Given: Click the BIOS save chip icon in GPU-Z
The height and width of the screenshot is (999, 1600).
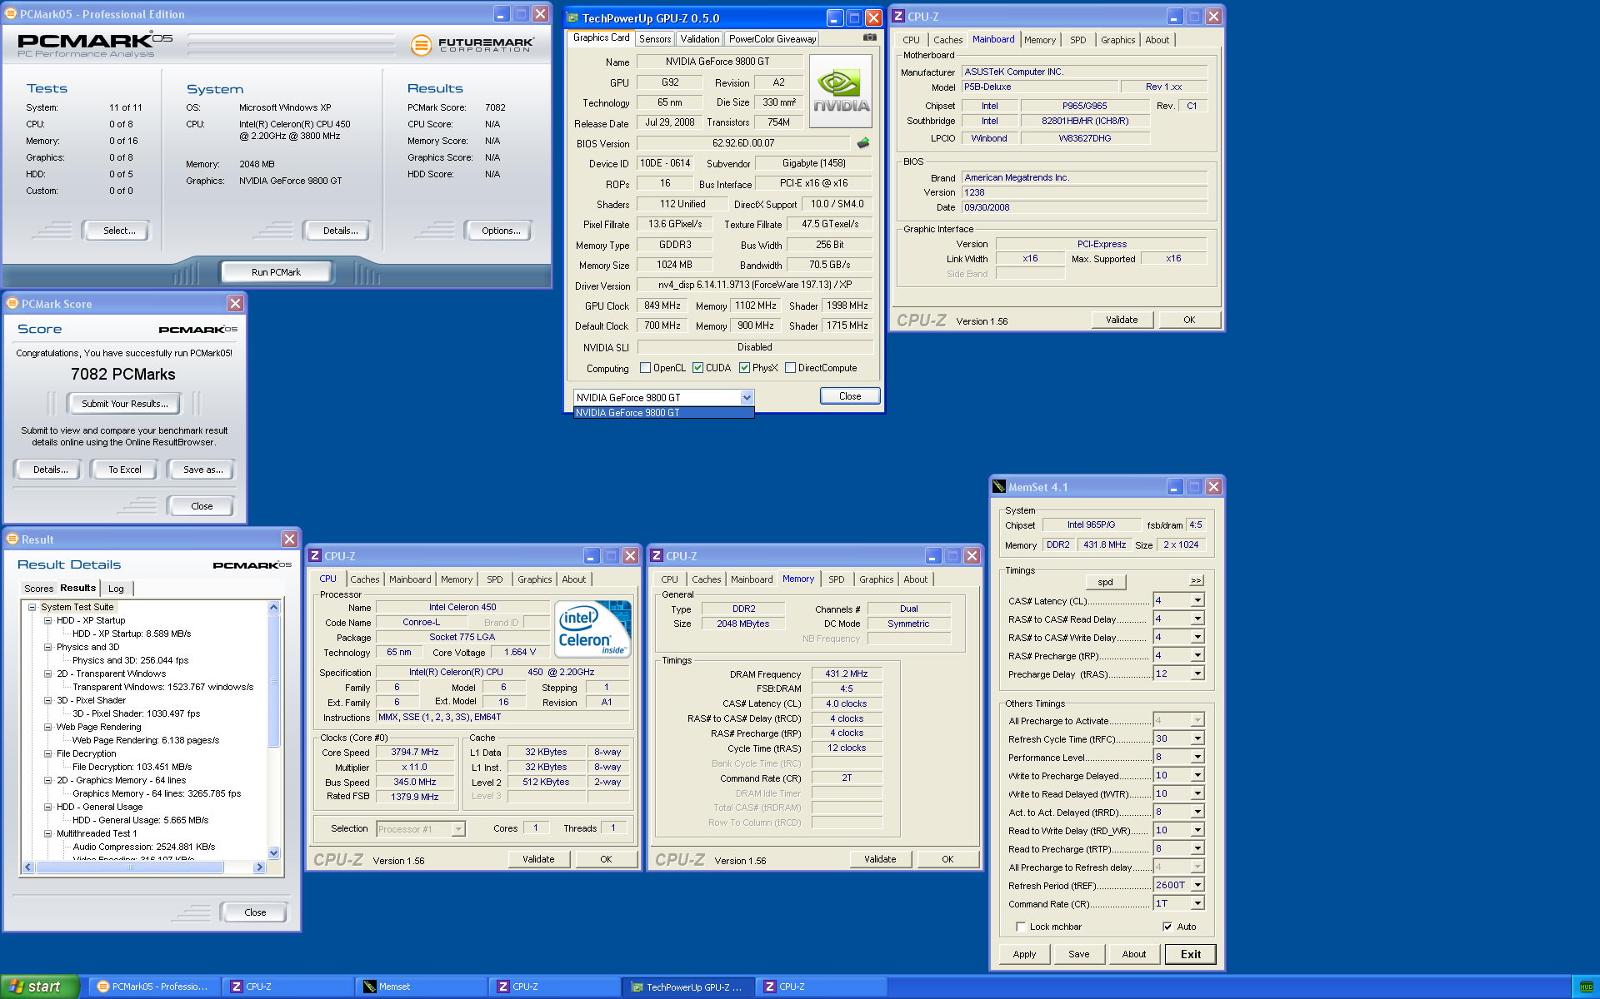Looking at the screenshot, I should (x=863, y=143).
